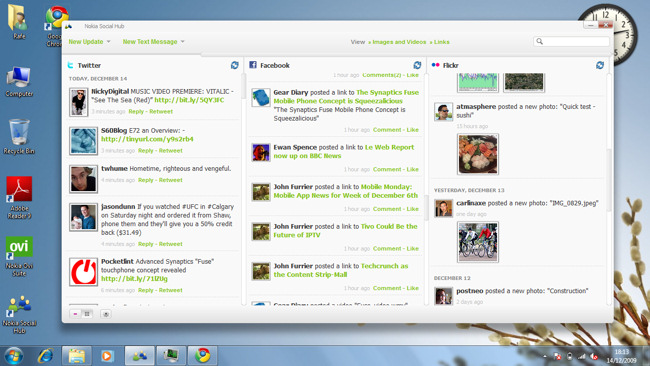Open Google Chrome from taskbar
Screen dimensions: 650x366
[x=203, y=356]
